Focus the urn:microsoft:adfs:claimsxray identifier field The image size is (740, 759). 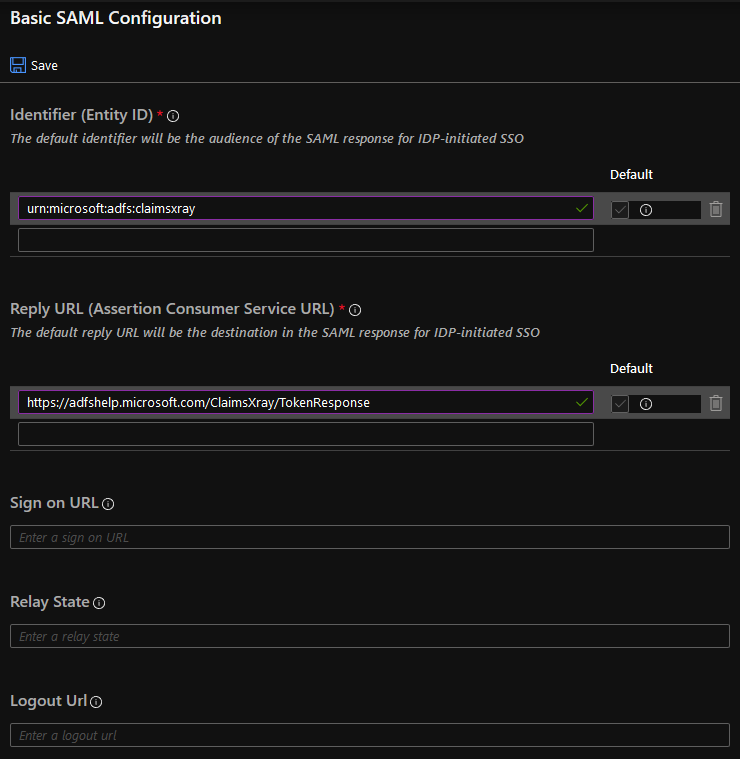[x=300, y=208]
